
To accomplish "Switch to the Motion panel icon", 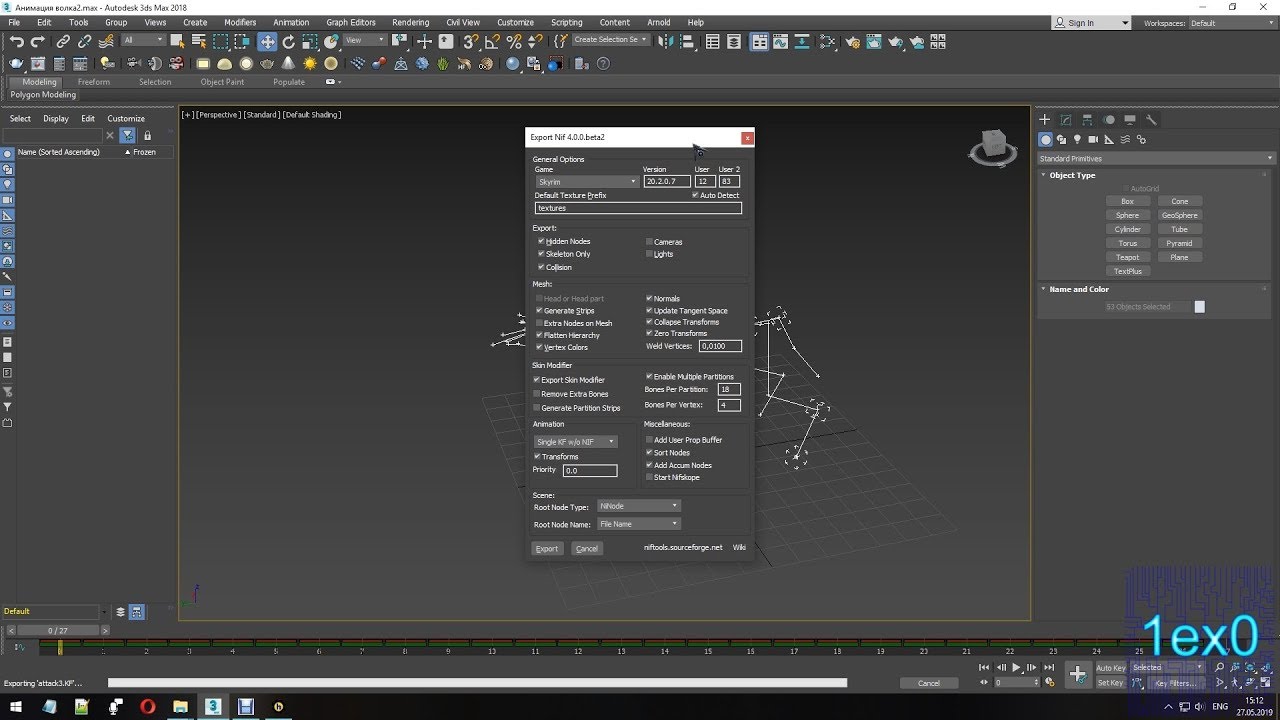I will point(1109,119).
